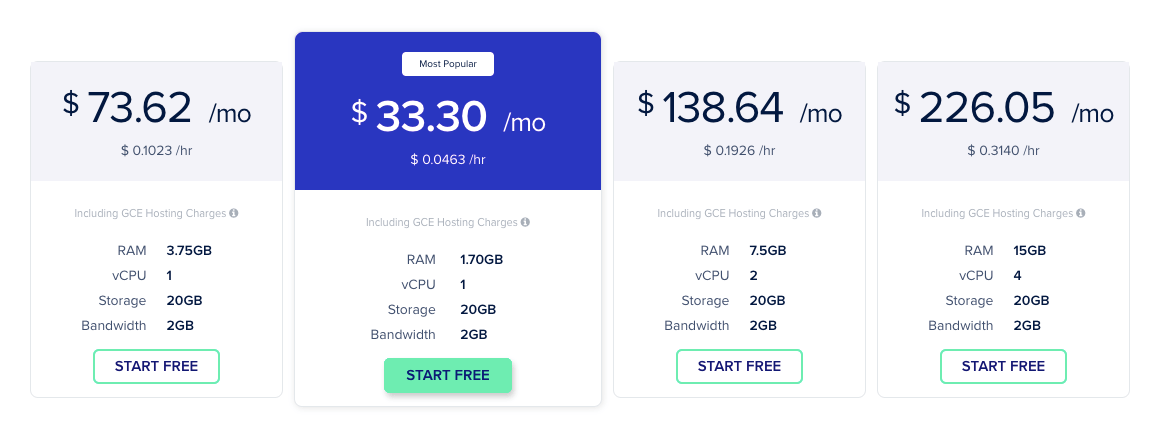Click the Most Popular badge
Image resolution: width=1161 pixels, height=439 pixels.
(x=448, y=64)
